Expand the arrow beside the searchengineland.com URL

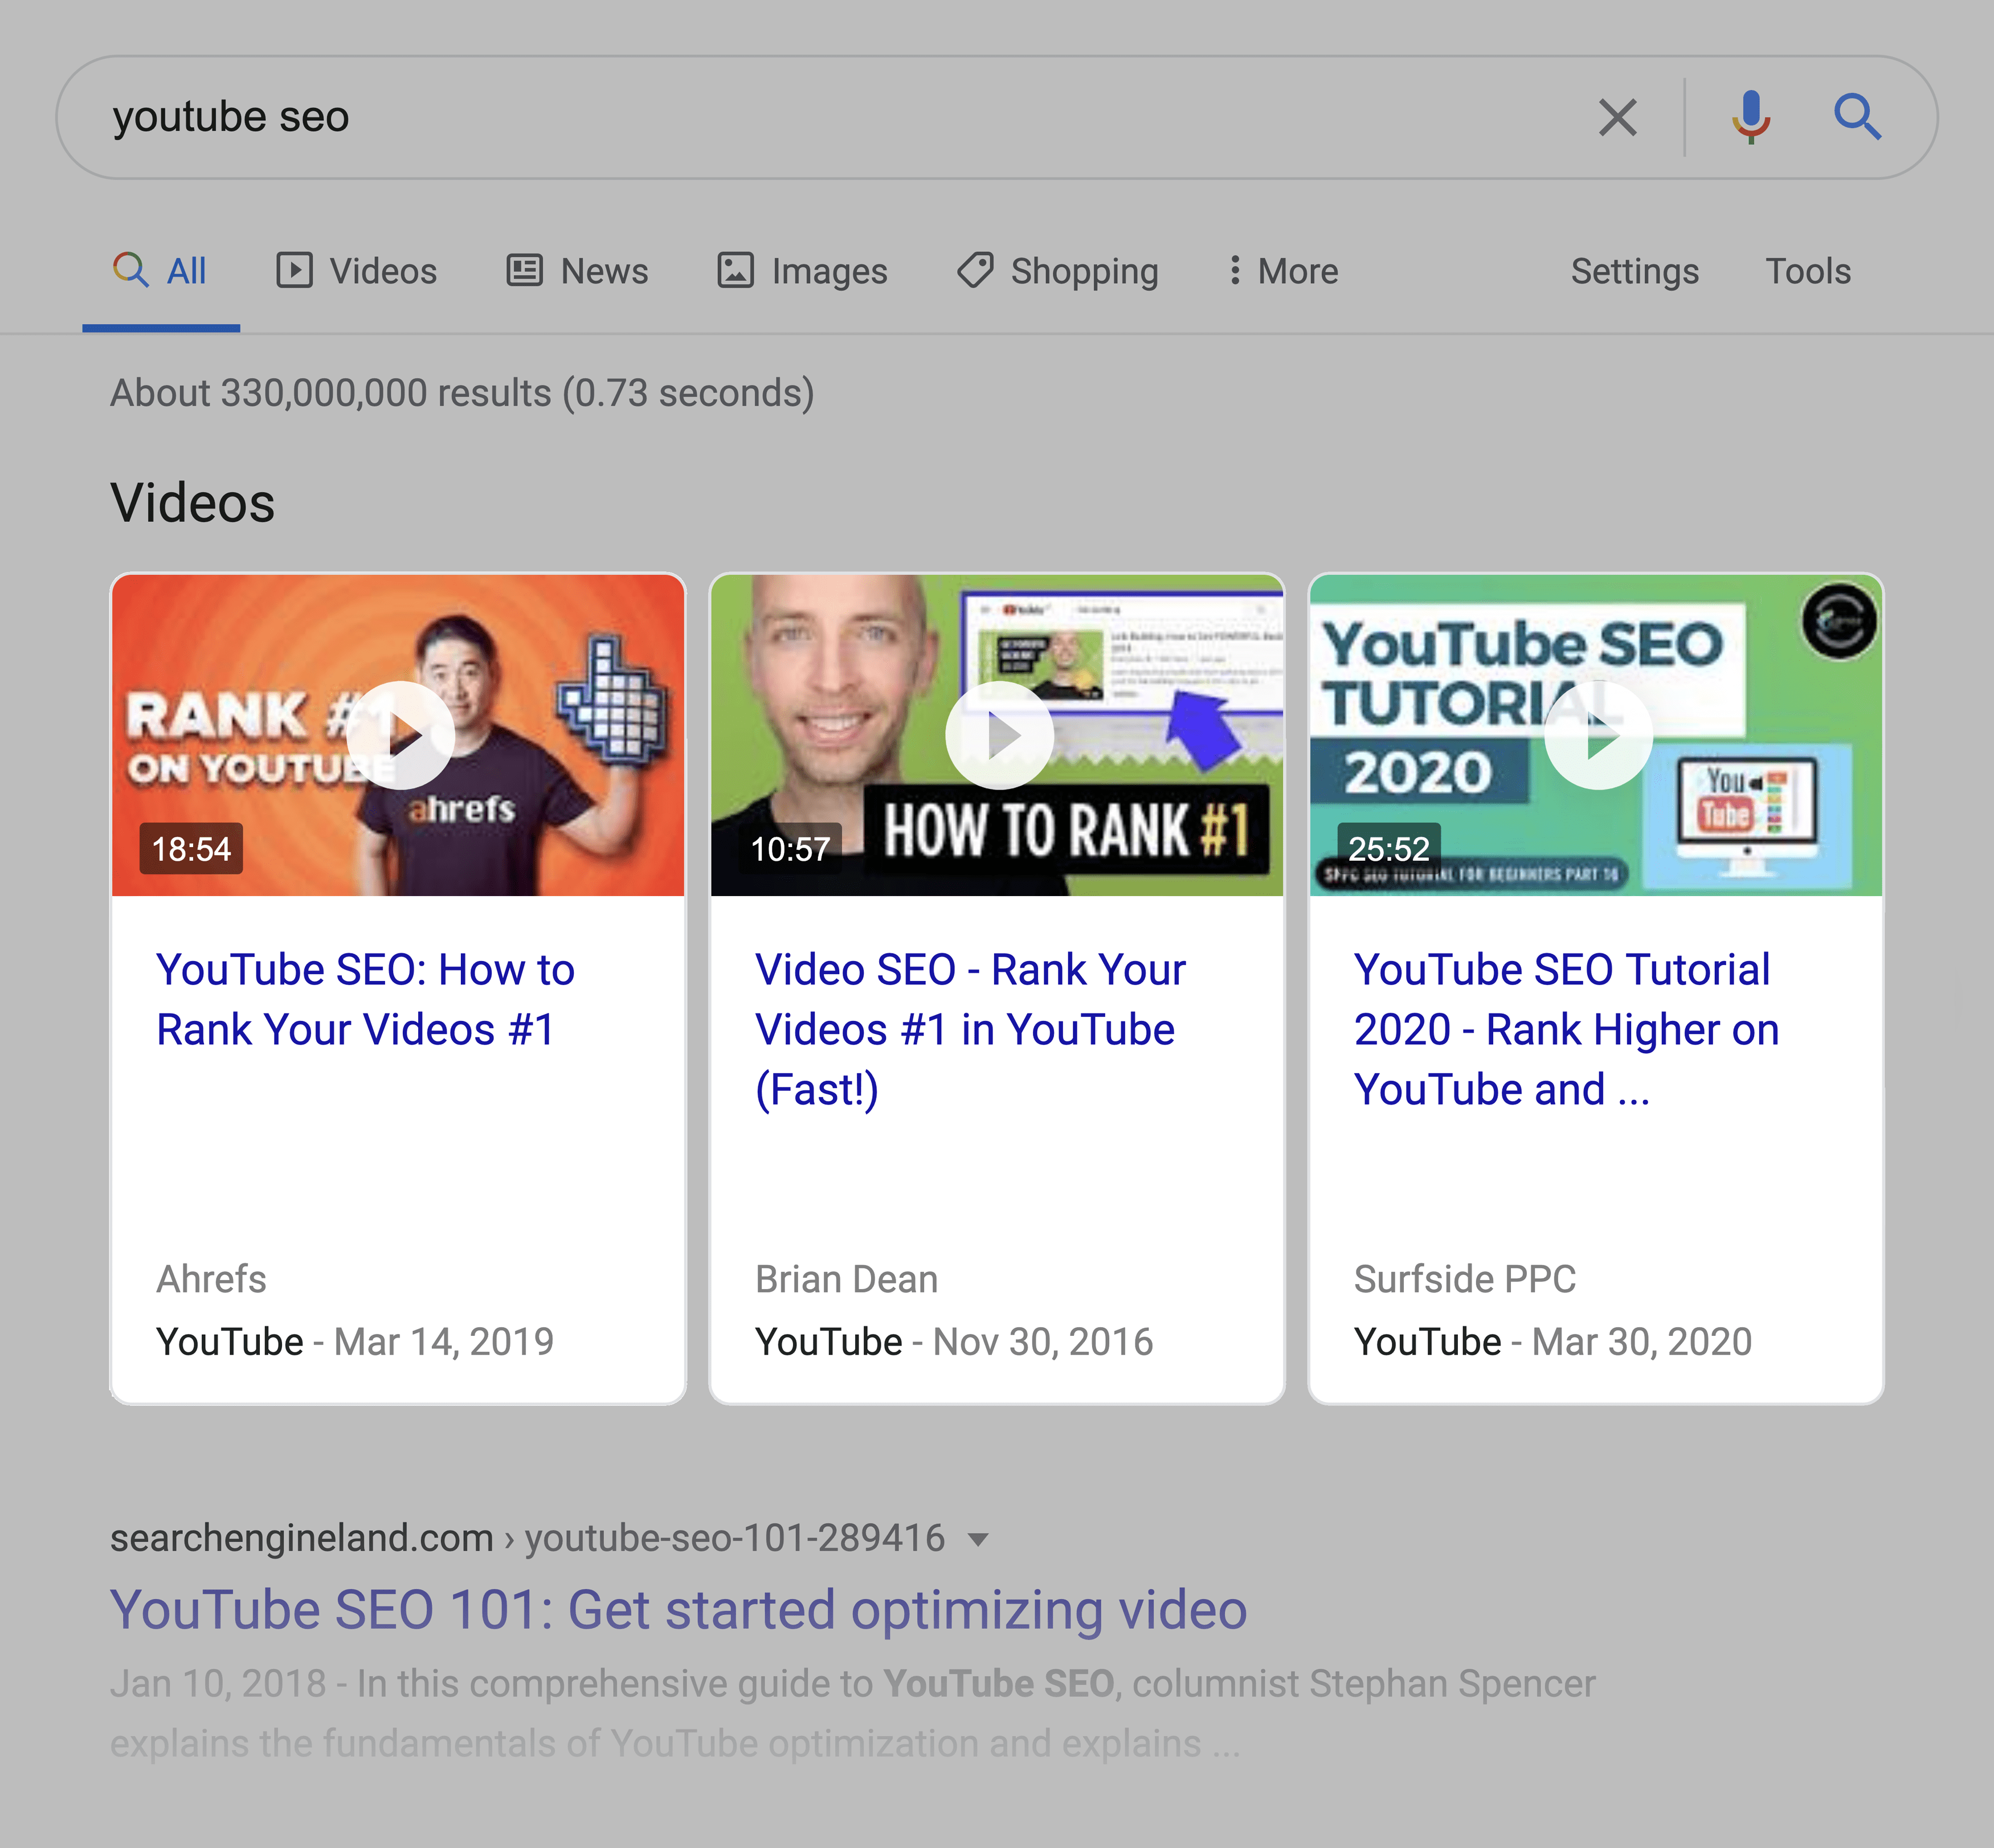click(x=979, y=1540)
